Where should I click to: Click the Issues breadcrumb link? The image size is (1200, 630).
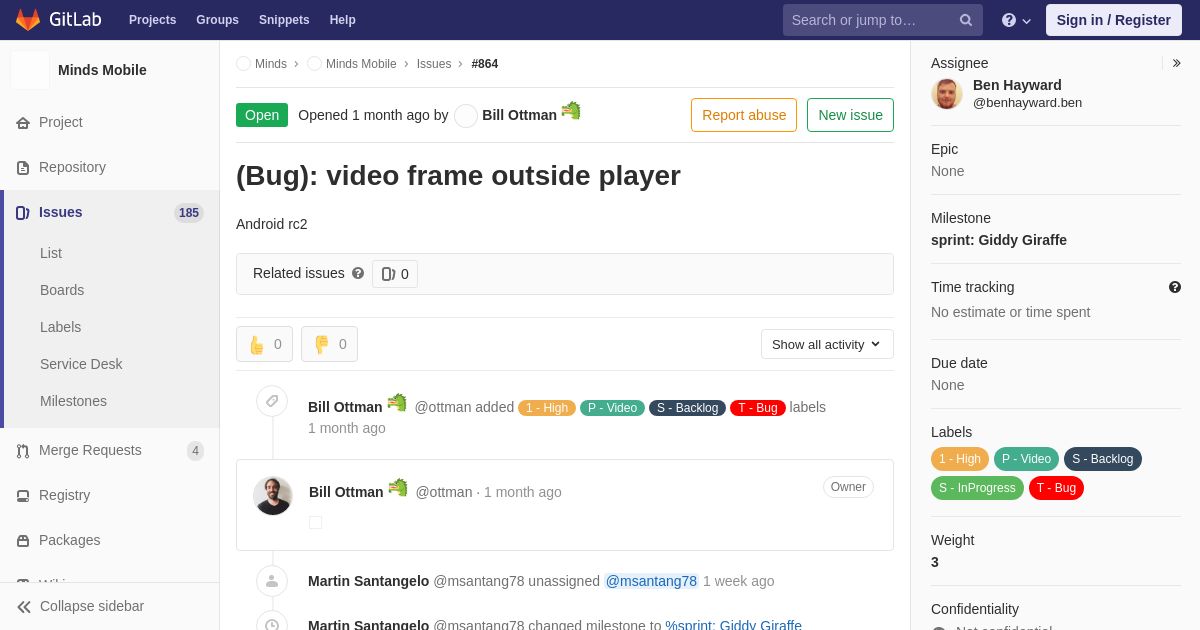tap(434, 64)
